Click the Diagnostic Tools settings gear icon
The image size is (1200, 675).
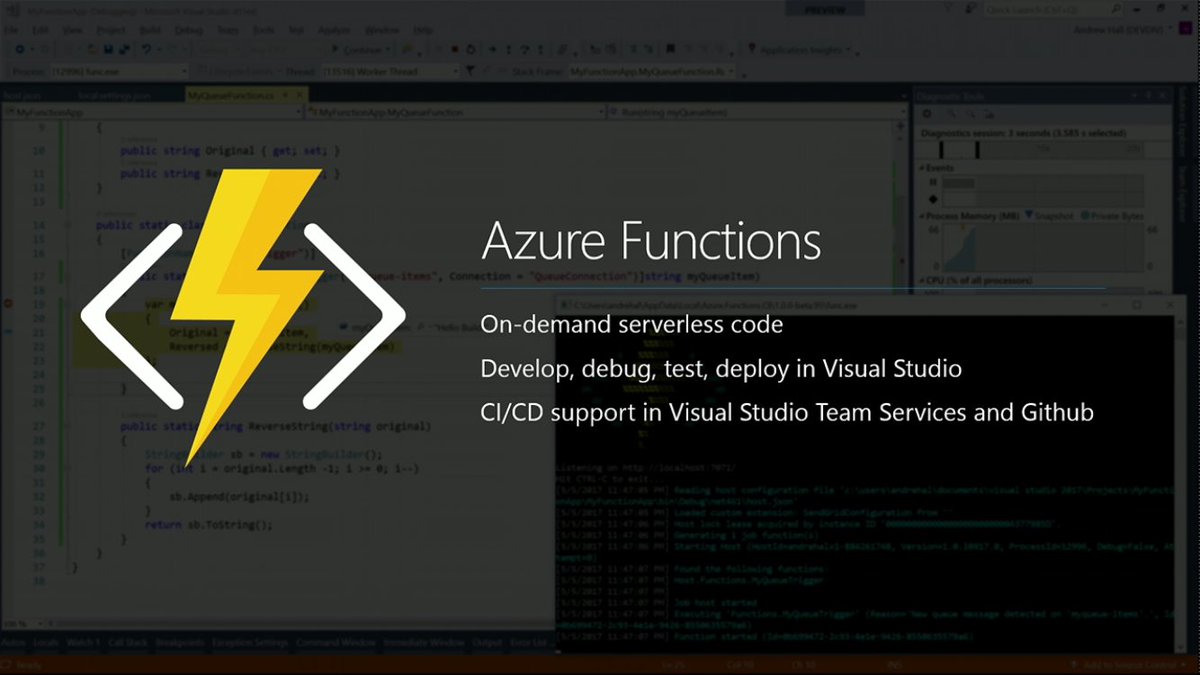coord(927,114)
